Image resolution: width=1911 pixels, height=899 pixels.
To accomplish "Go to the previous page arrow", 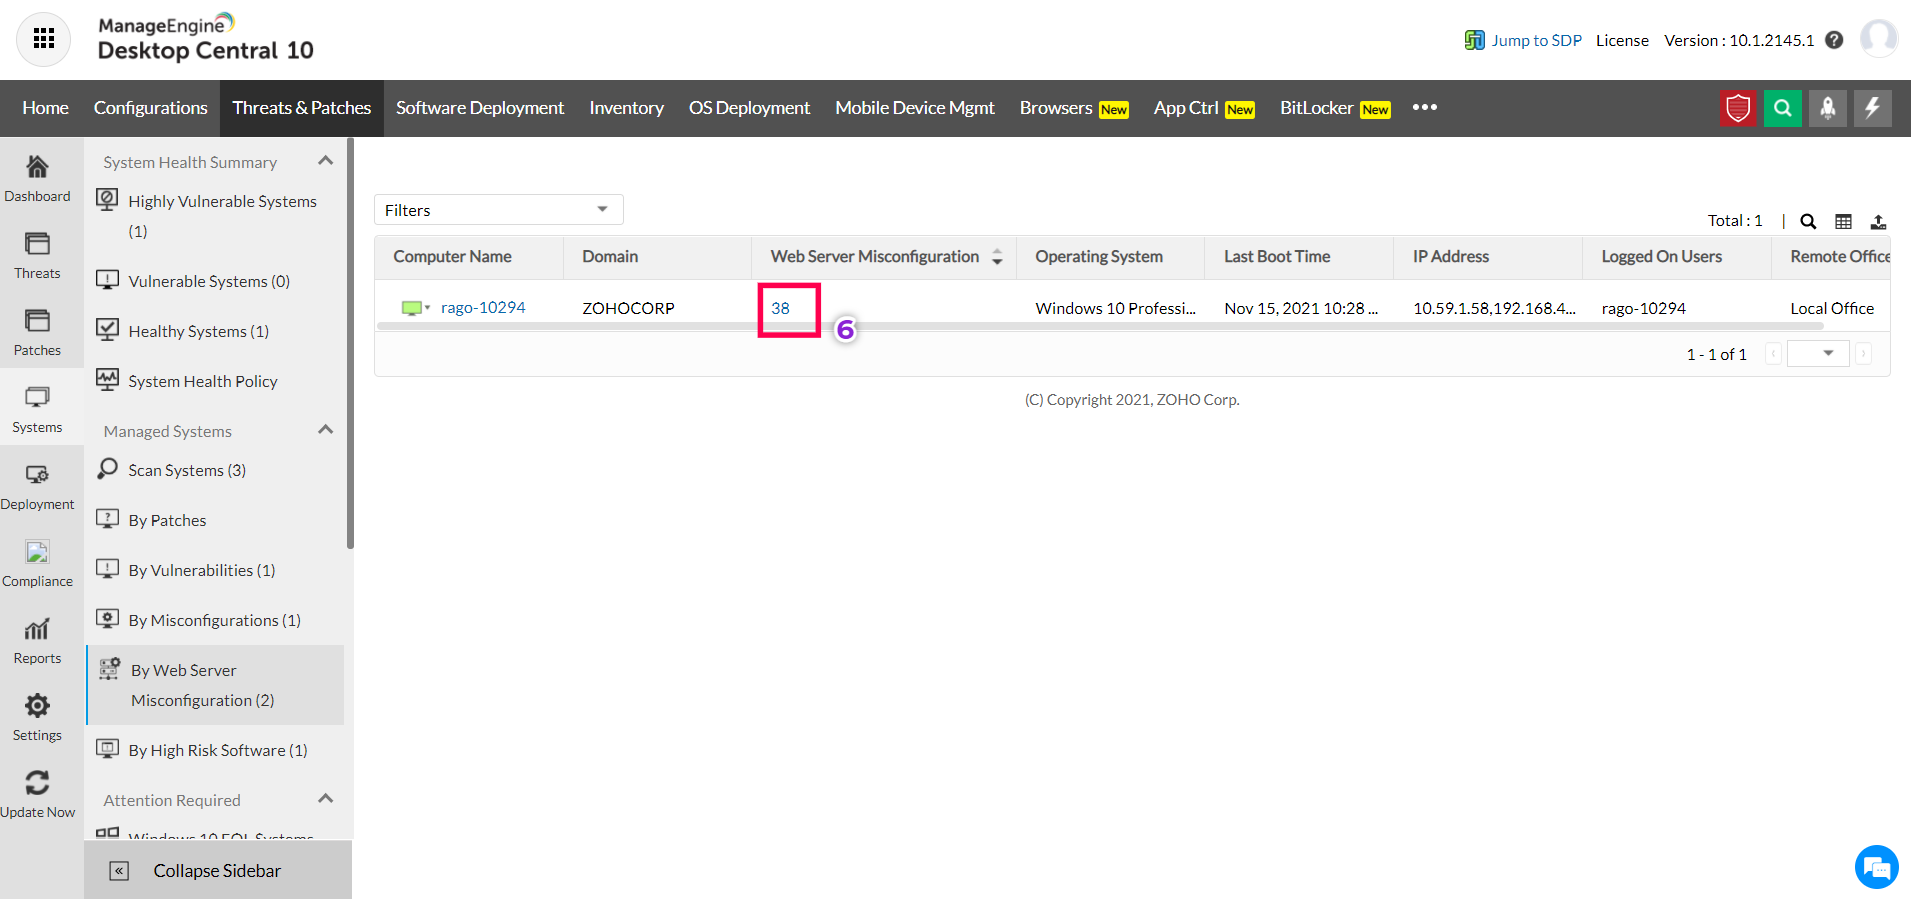I will 1773,354.
